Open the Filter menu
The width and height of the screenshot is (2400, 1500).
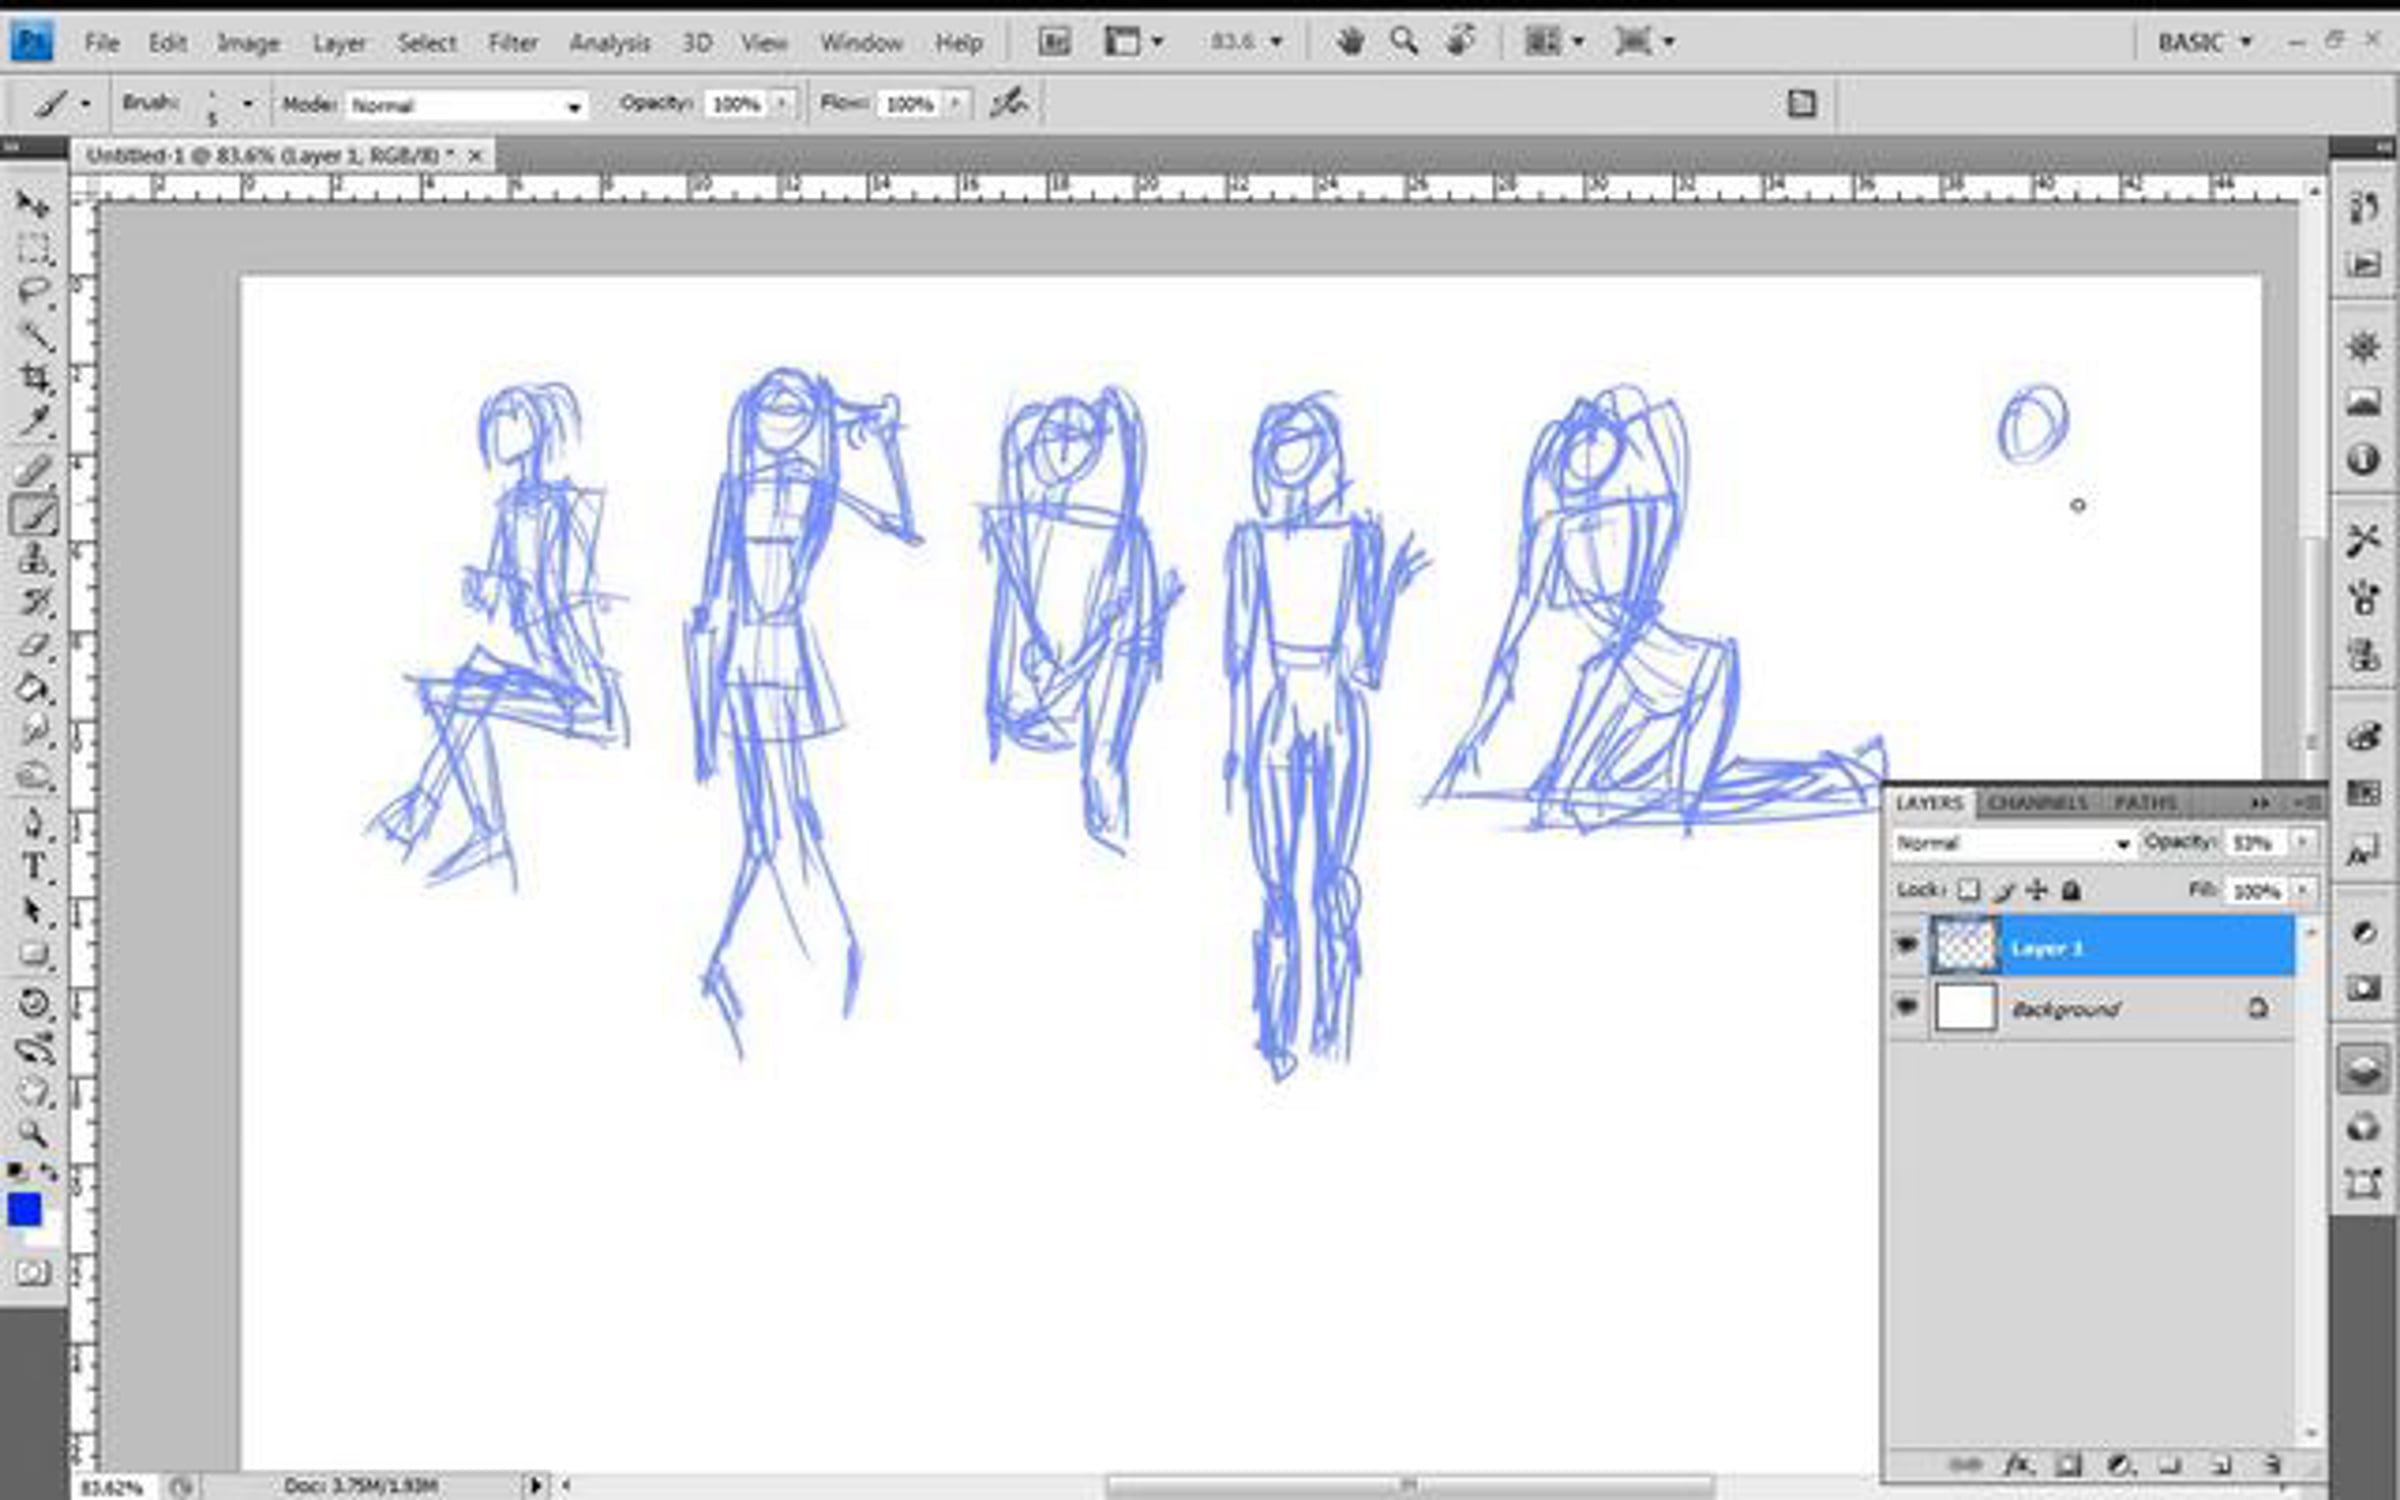(x=512, y=43)
